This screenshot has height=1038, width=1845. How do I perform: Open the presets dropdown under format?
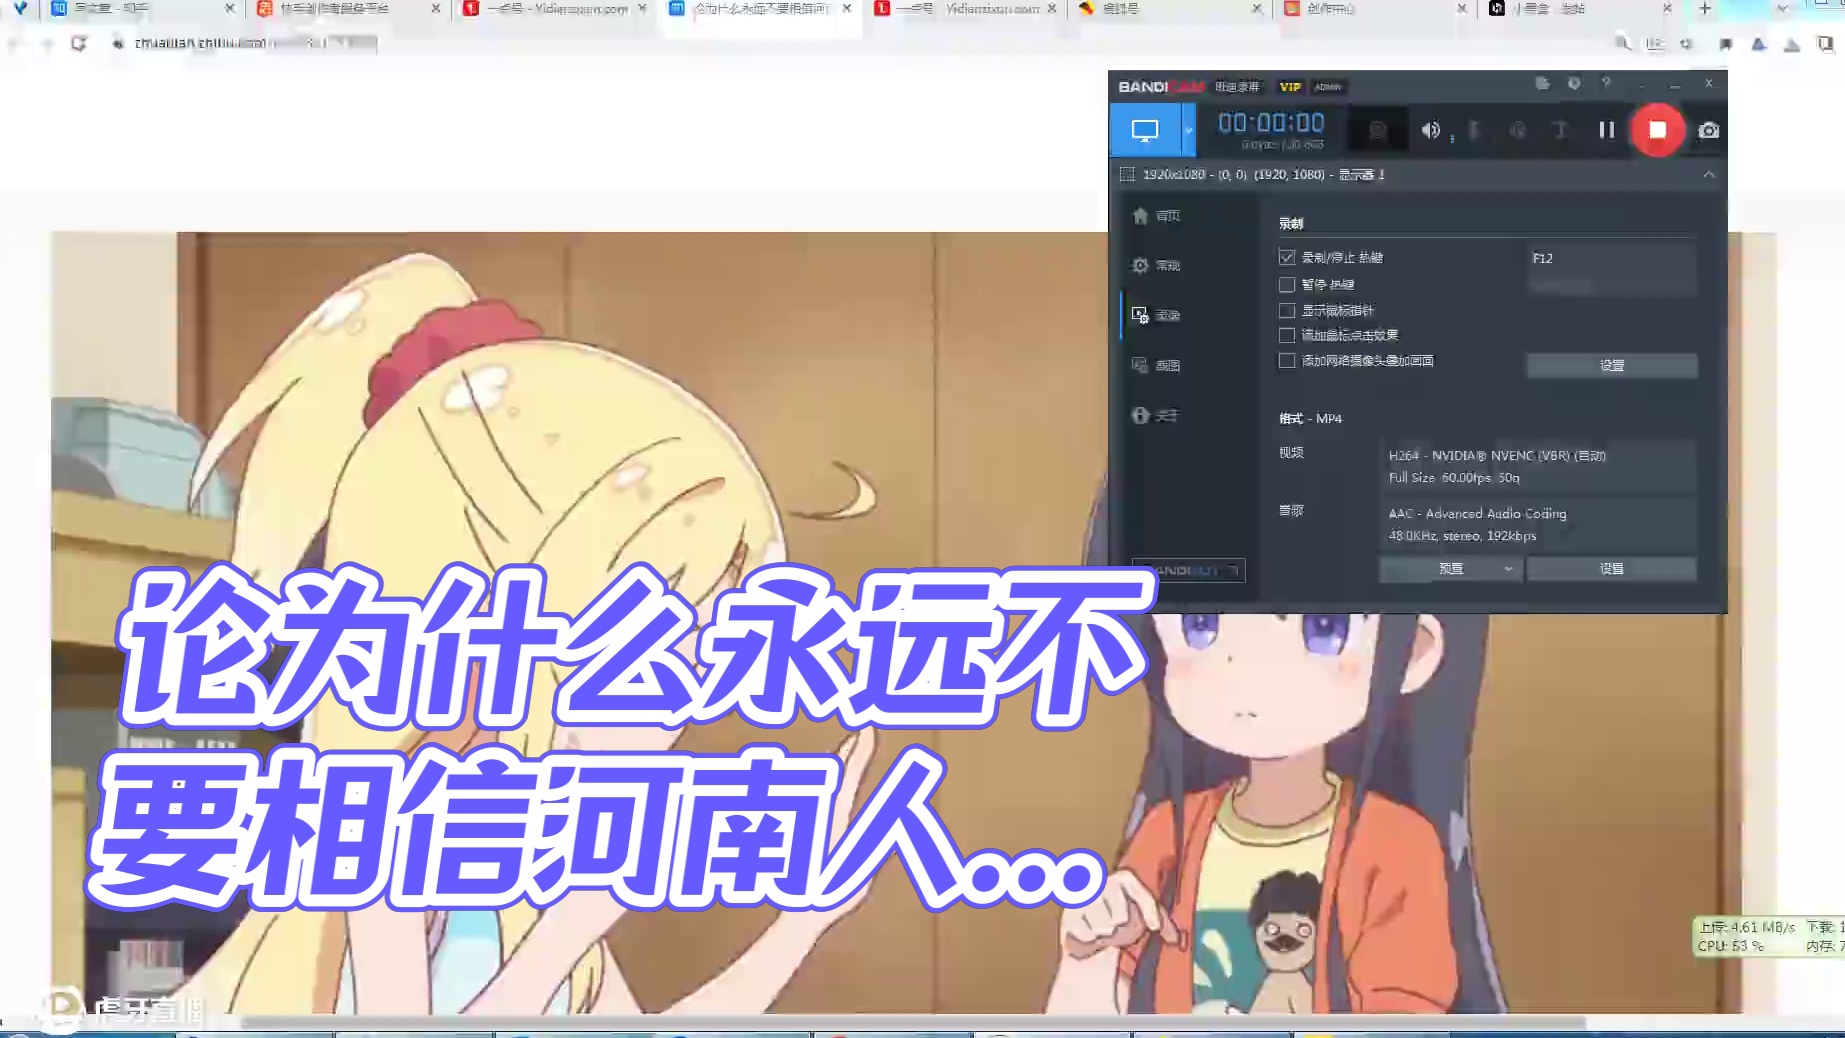(x=1451, y=569)
